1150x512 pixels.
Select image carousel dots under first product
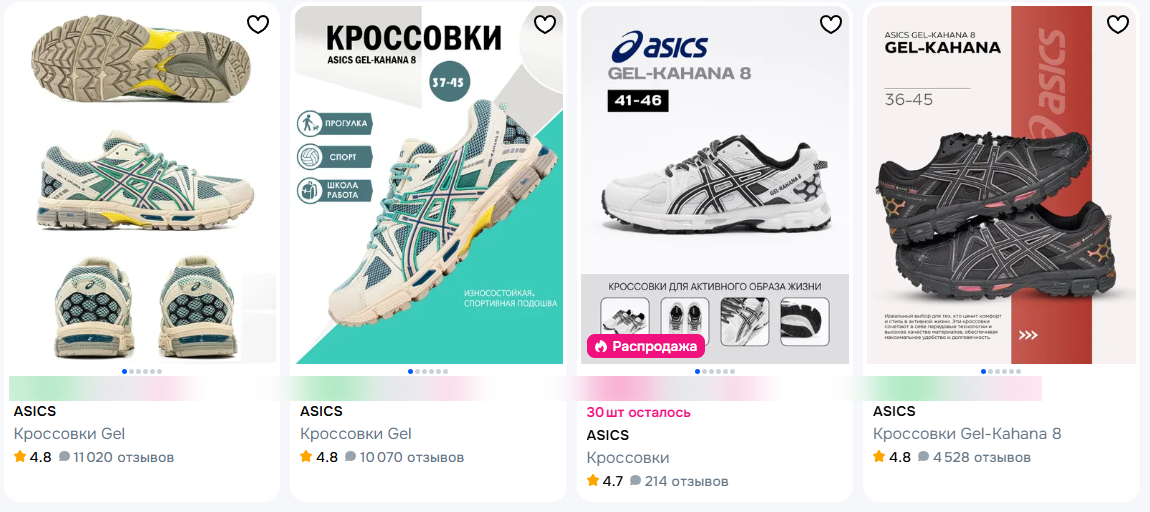pos(142,372)
